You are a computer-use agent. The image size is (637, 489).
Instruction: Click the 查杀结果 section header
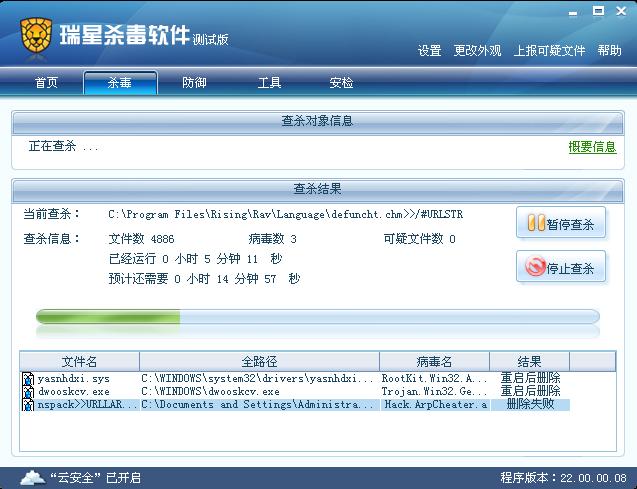pyautogui.click(x=317, y=189)
